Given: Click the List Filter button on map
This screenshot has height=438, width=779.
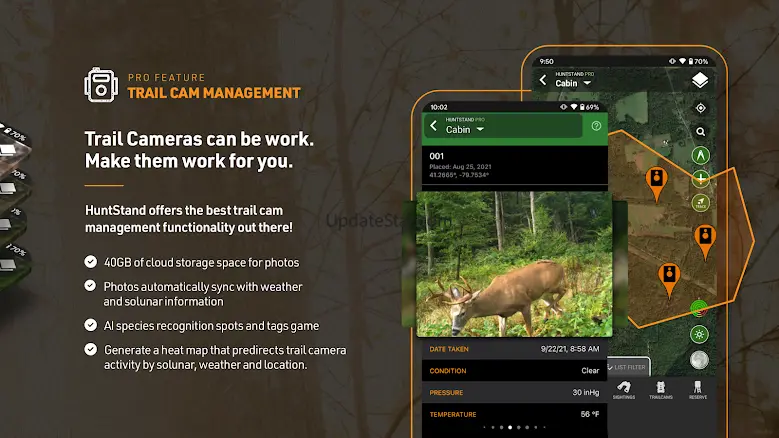Looking at the screenshot, I should [628, 367].
